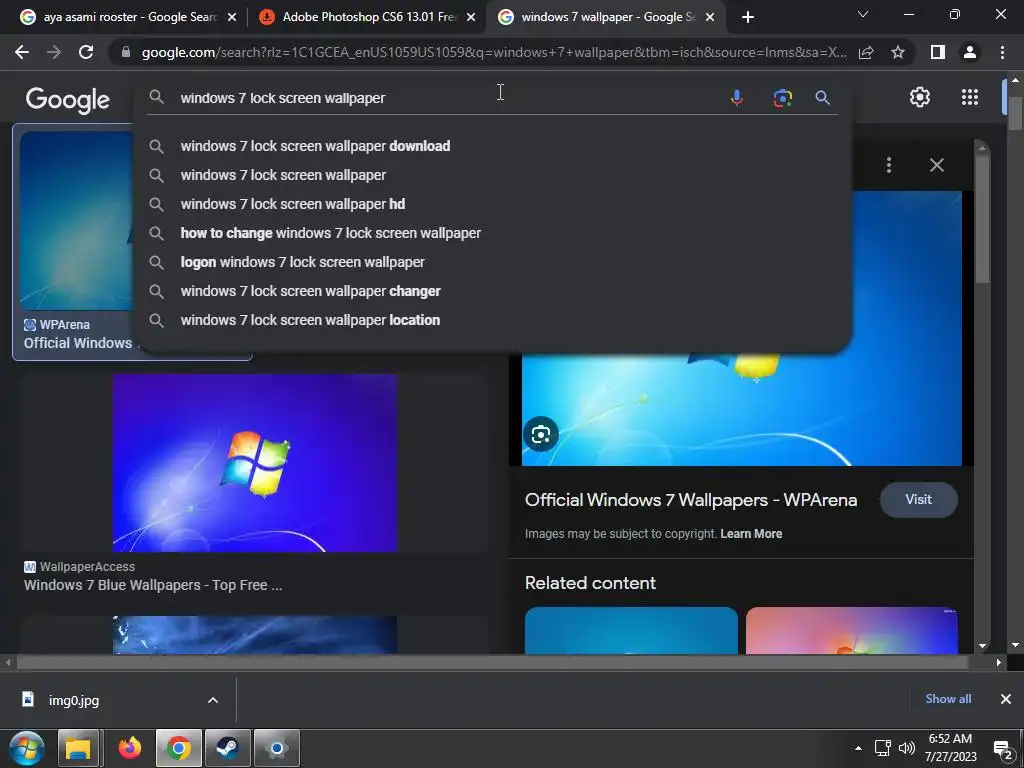Open the Learn More copyright link
This screenshot has width=1024, height=768.
pyautogui.click(x=751, y=534)
